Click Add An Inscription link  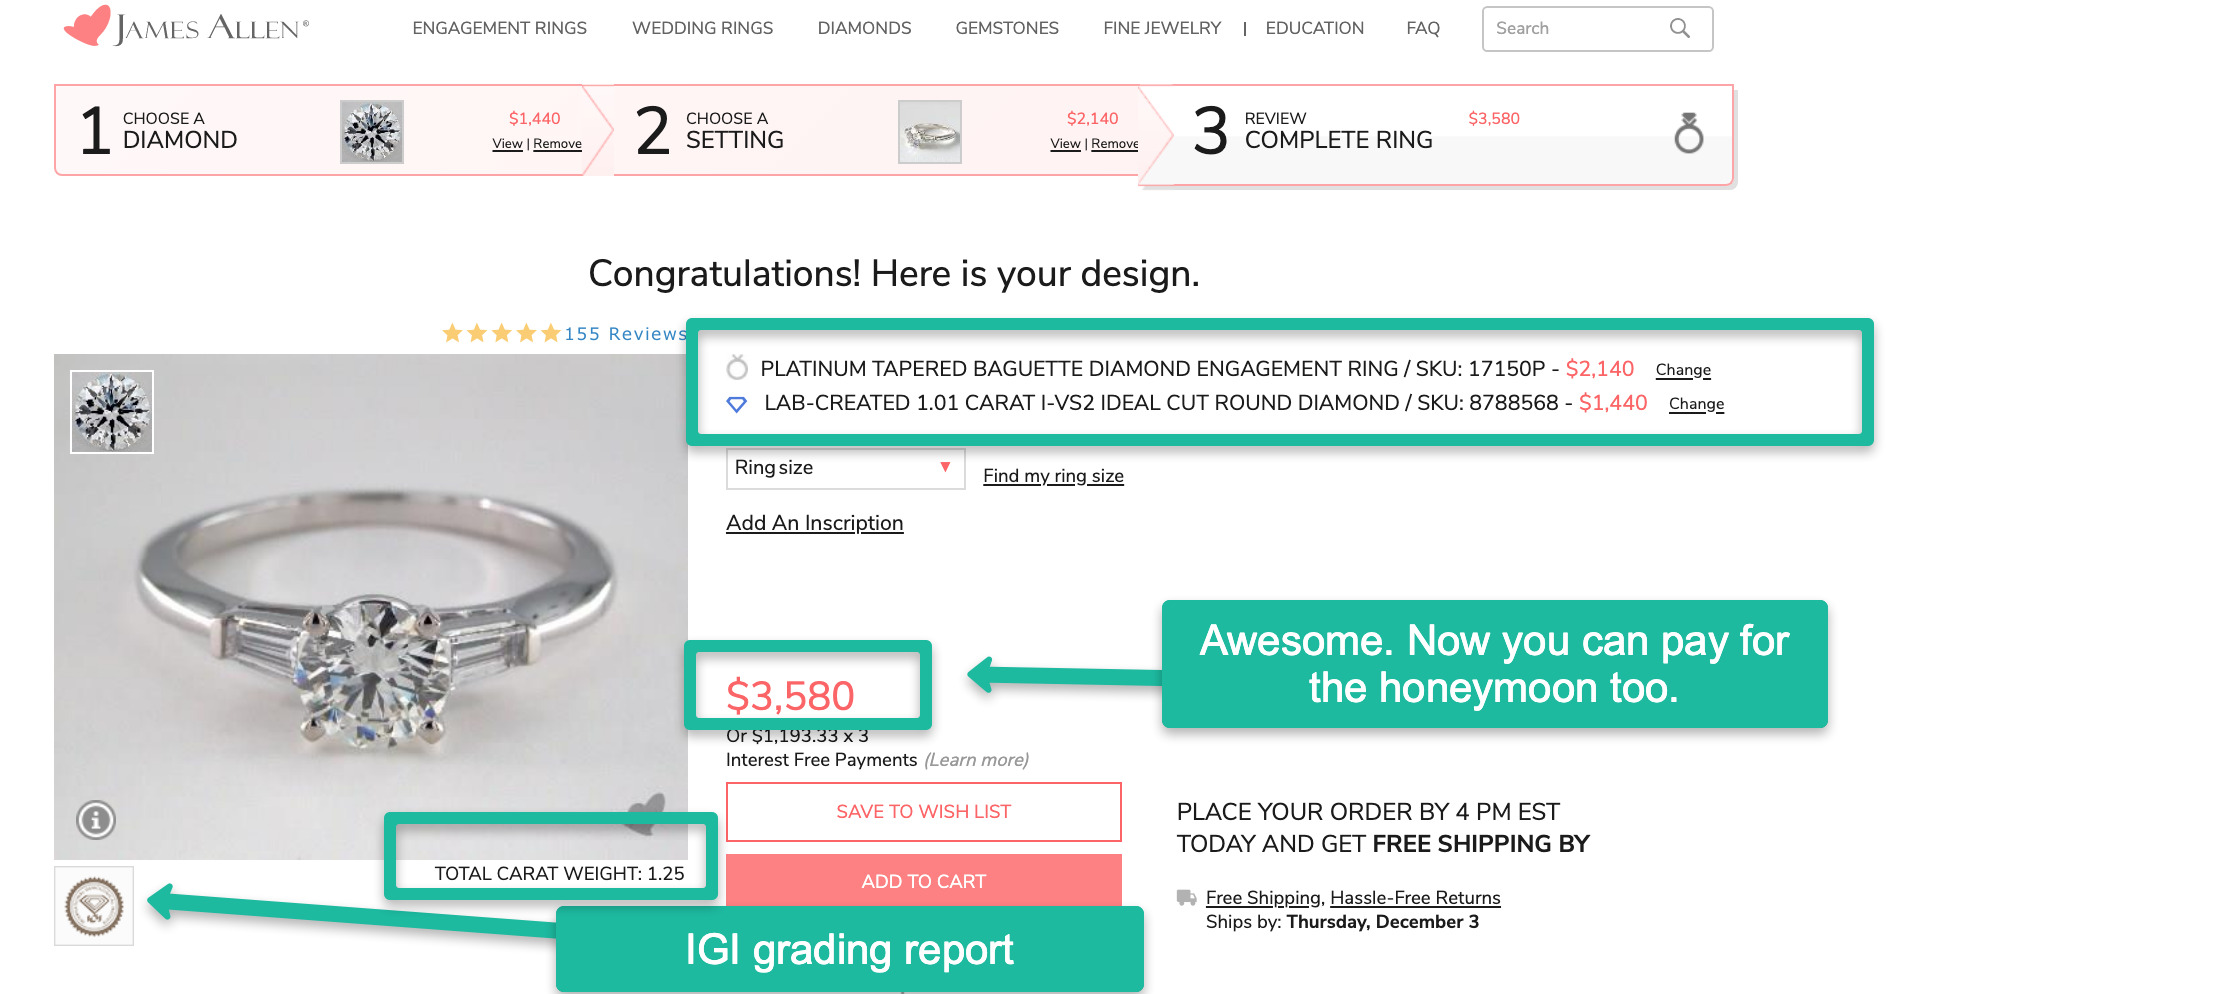tap(814, 523)
